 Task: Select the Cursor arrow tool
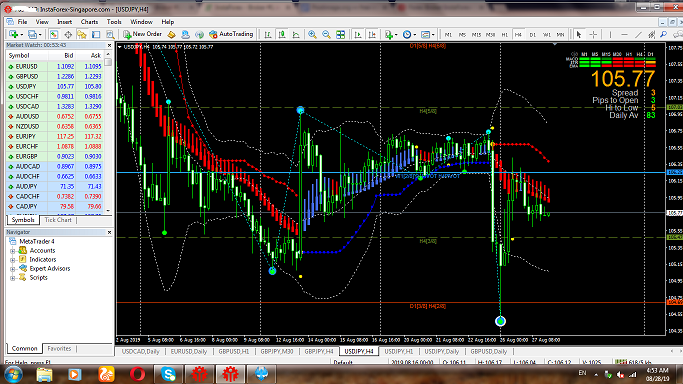pyautogui.click(x=579, y=34)
